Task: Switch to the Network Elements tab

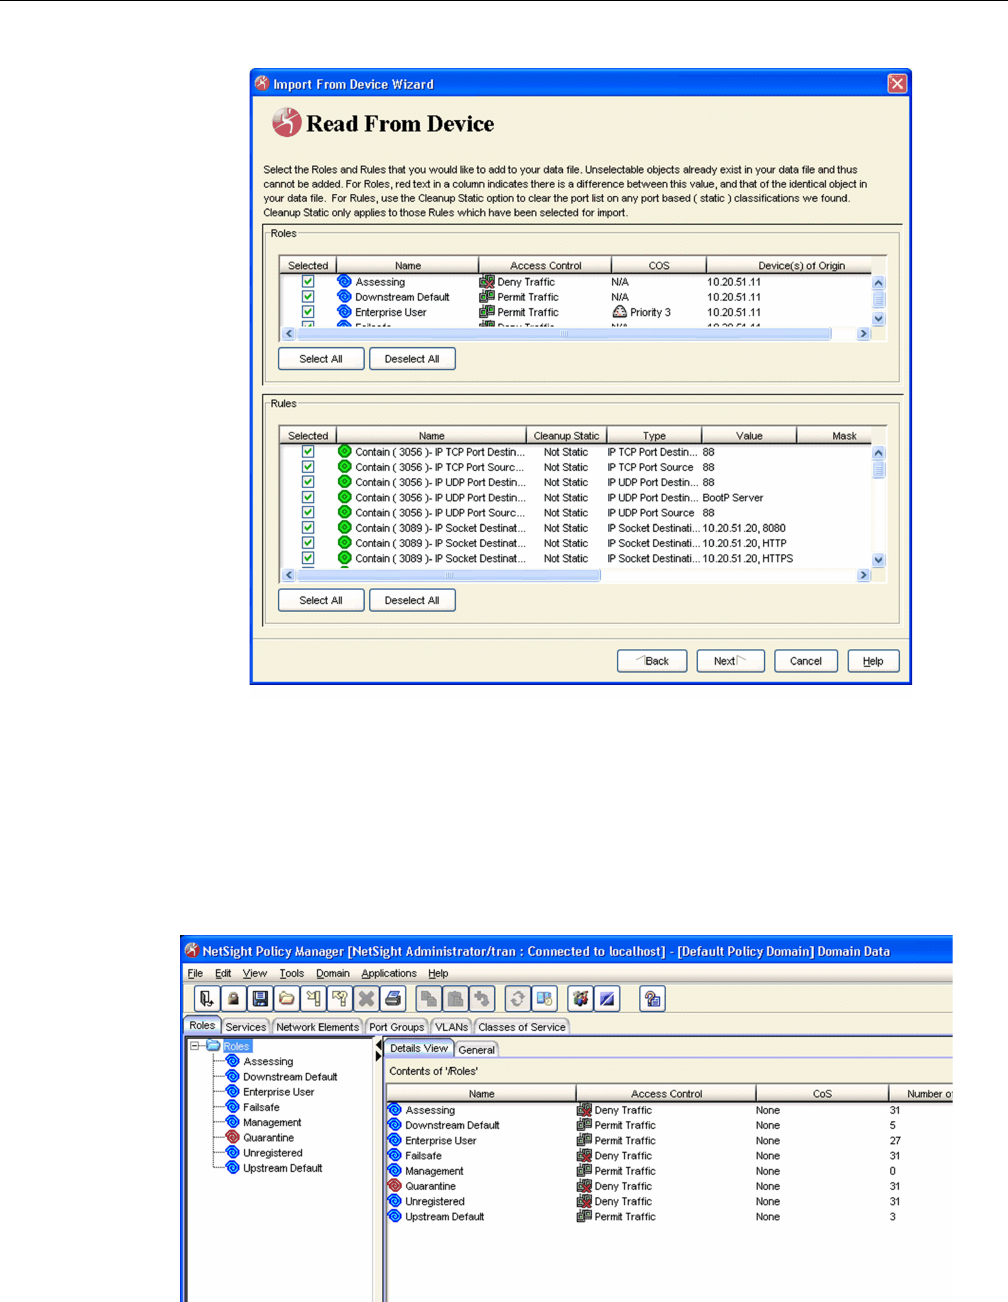Action: point(317,1027)
